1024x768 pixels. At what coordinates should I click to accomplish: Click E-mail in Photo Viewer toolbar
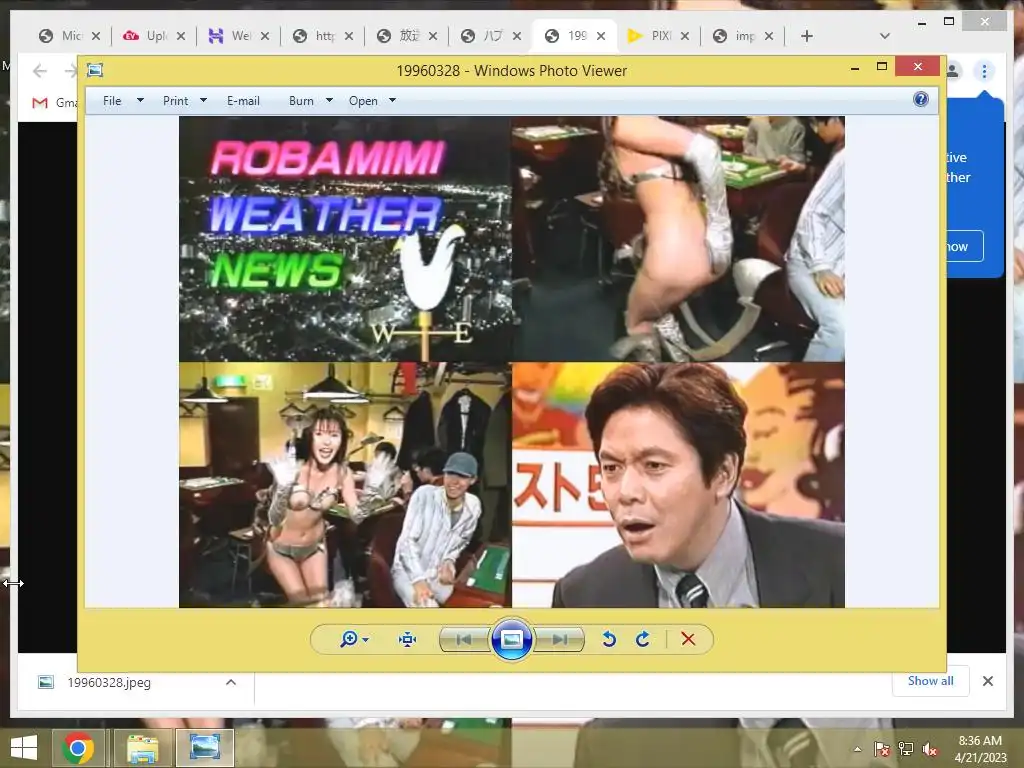243,101
